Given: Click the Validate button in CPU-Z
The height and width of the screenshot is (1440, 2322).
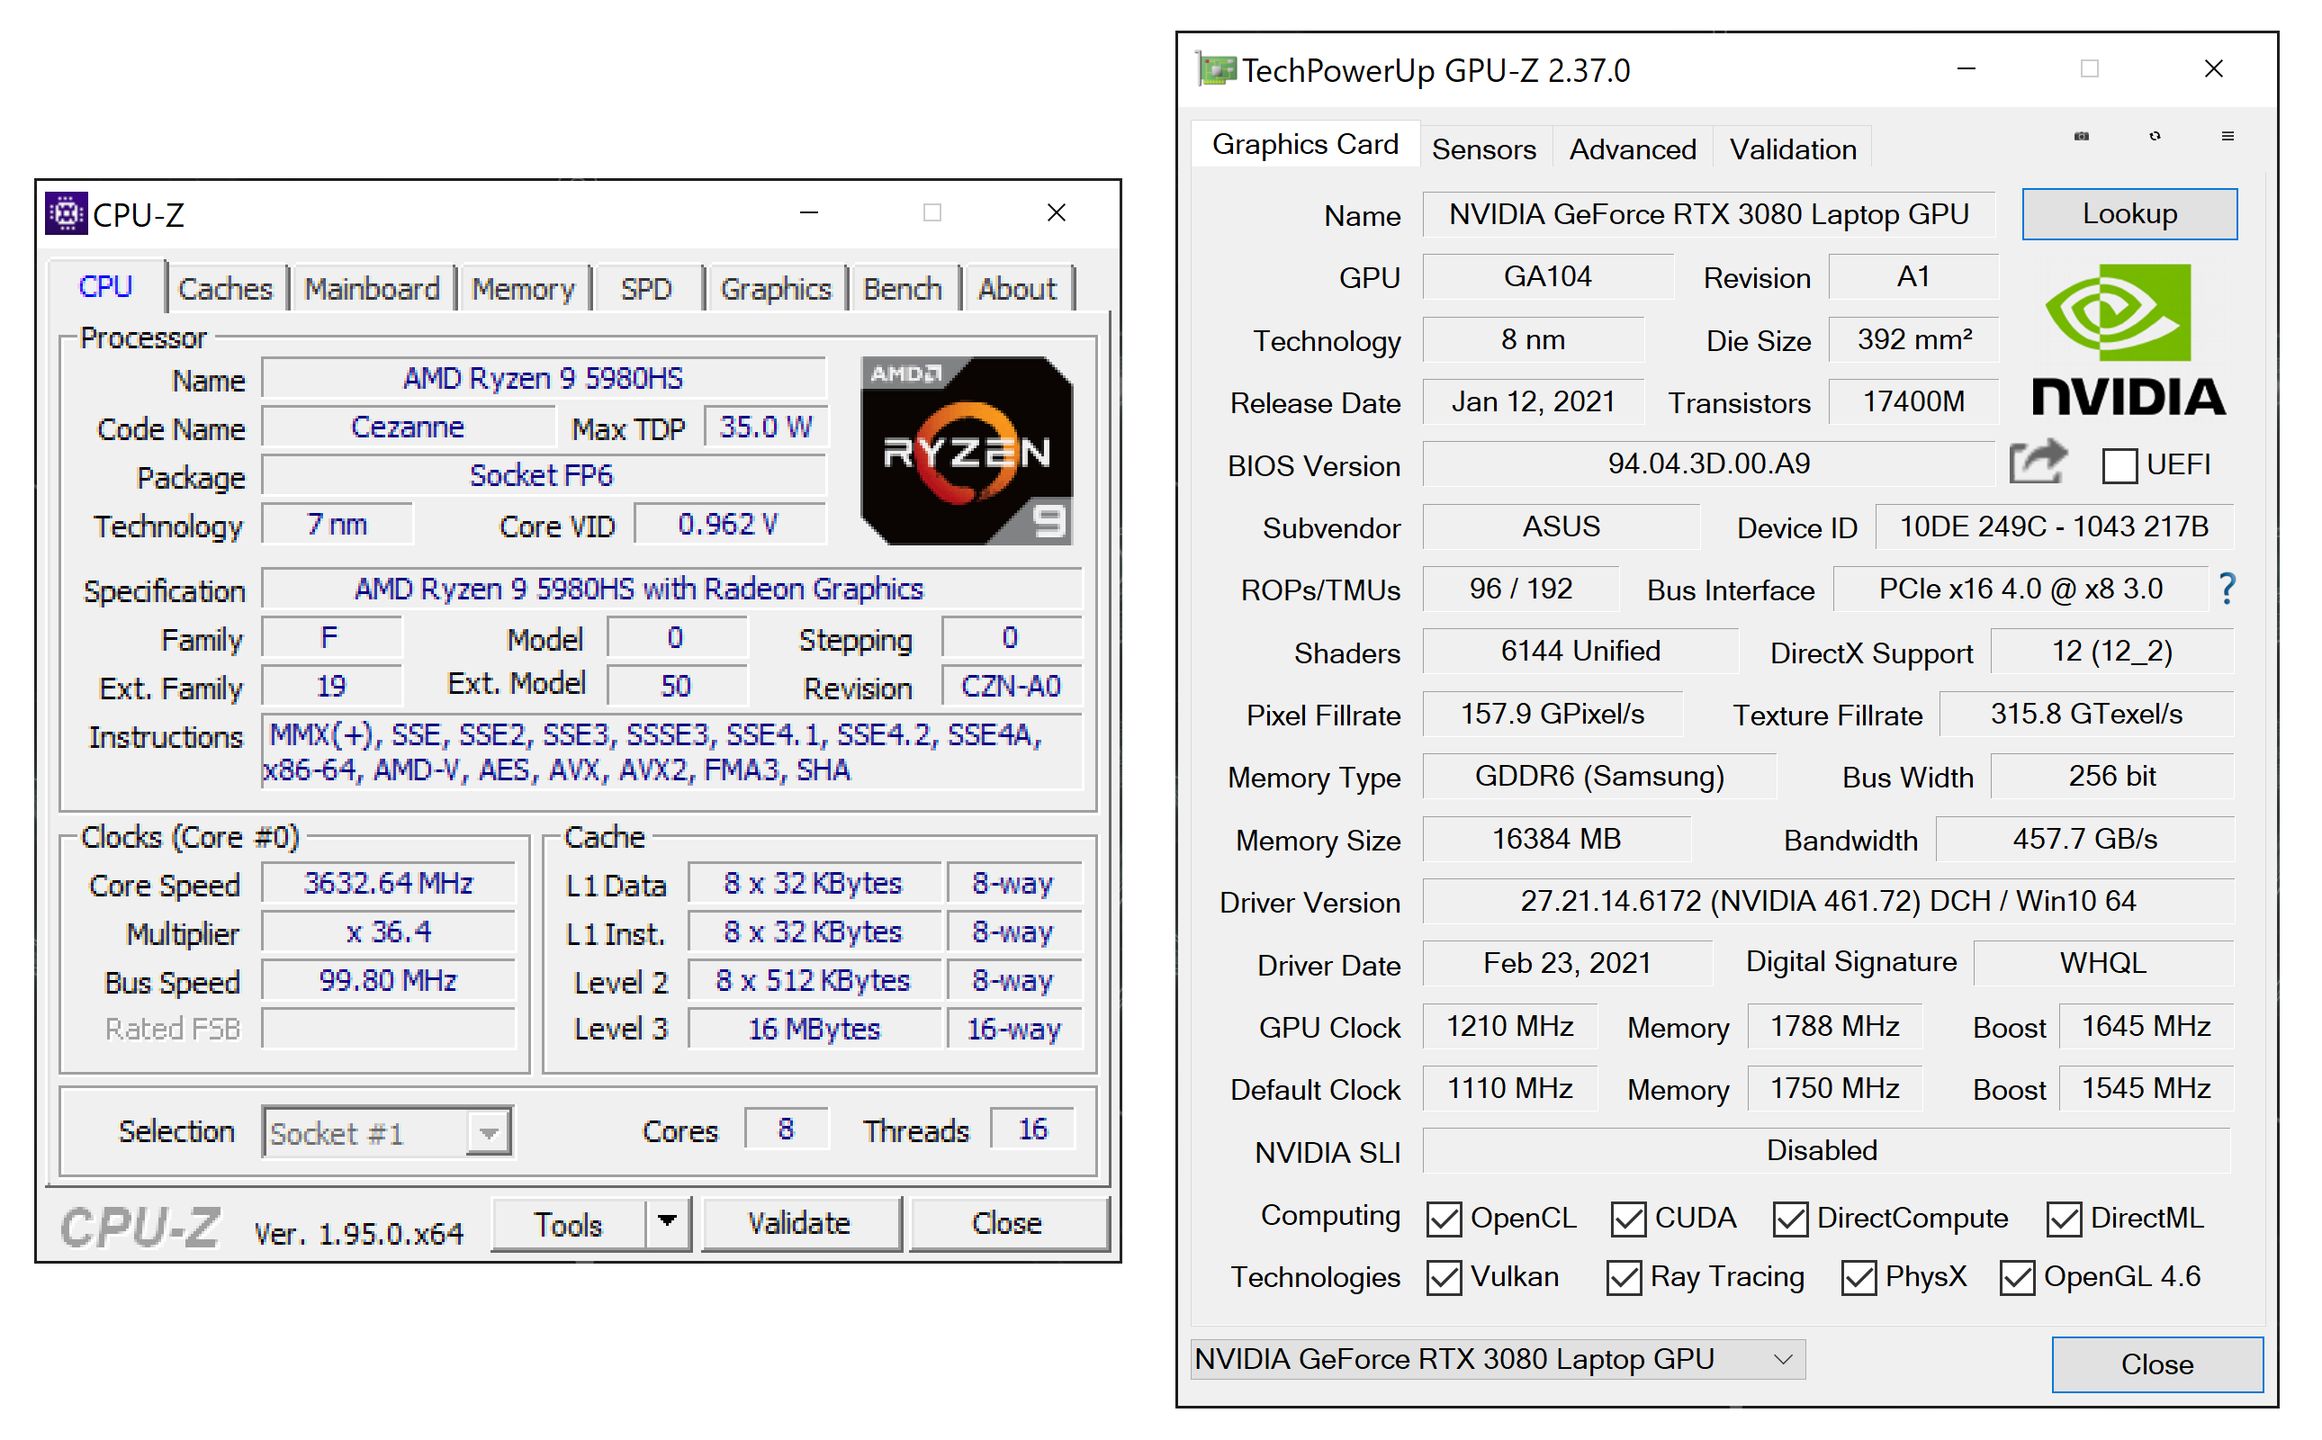Looking at the screenshot, I should pyautogui.click(x=800, y=1224).
